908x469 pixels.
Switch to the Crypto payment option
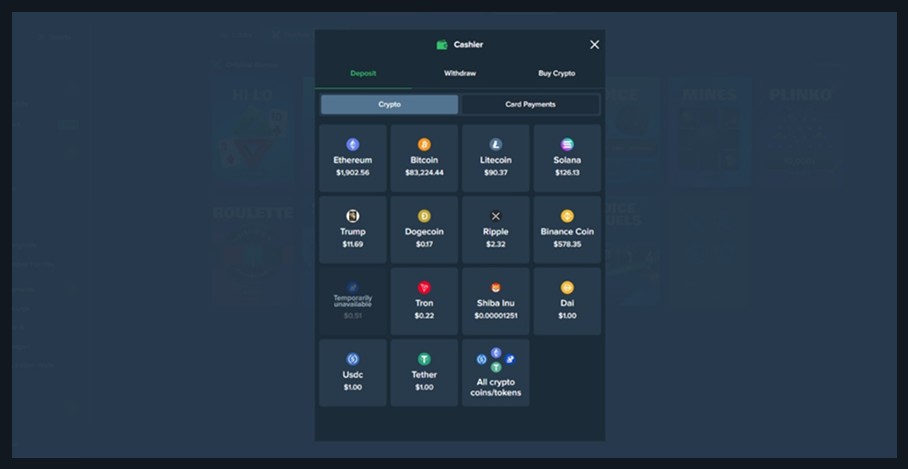coord(389,104)
